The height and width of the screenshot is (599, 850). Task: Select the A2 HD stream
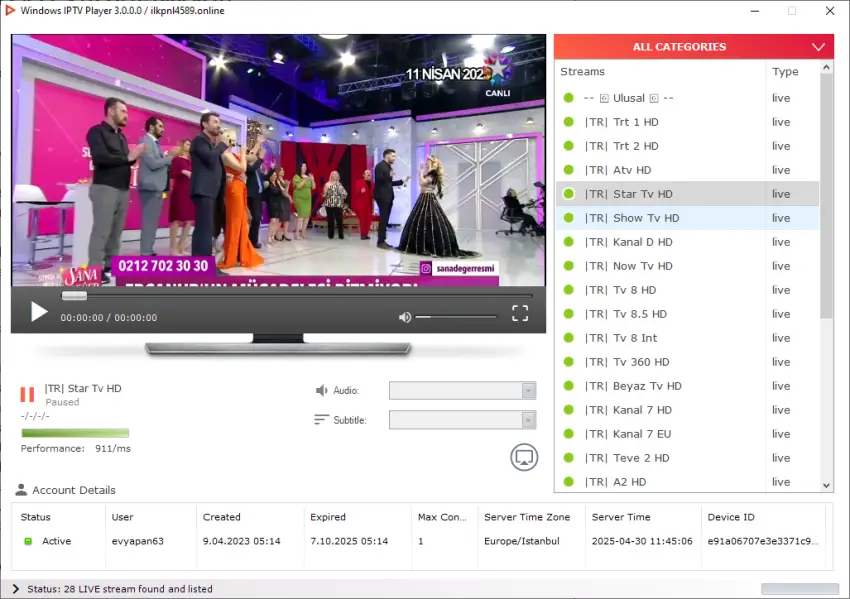[687, 482]
